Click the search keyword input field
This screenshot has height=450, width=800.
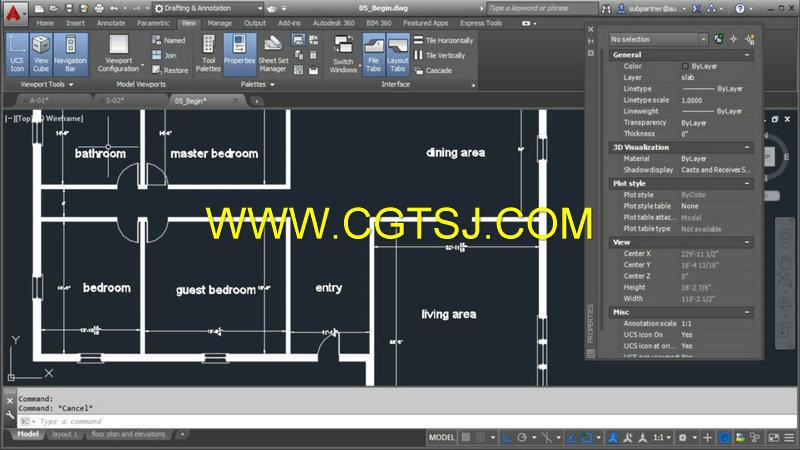542,8
